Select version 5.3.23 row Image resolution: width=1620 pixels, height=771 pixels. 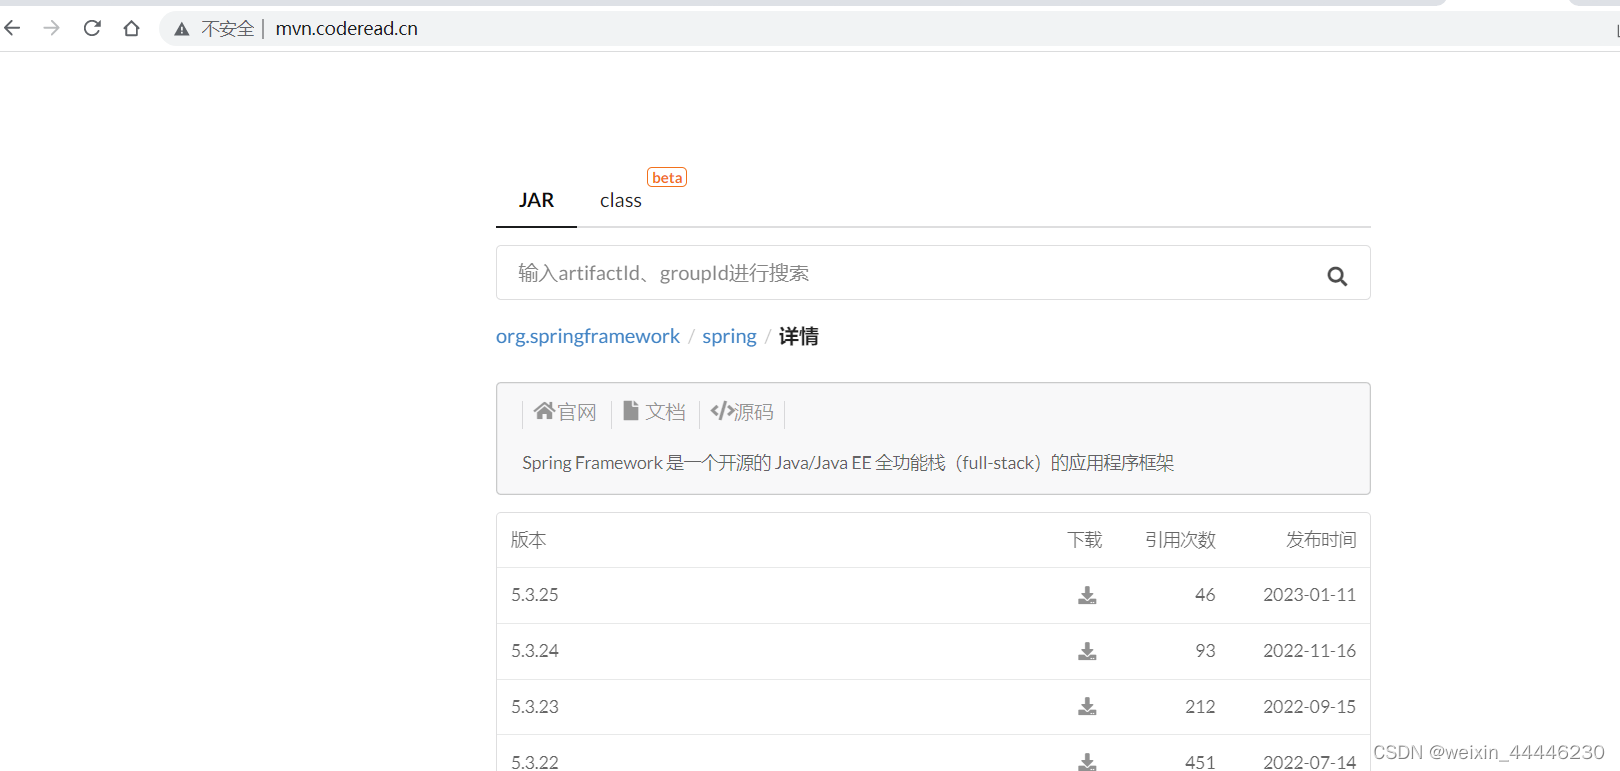pyautogui.click(x=933, y=707)
